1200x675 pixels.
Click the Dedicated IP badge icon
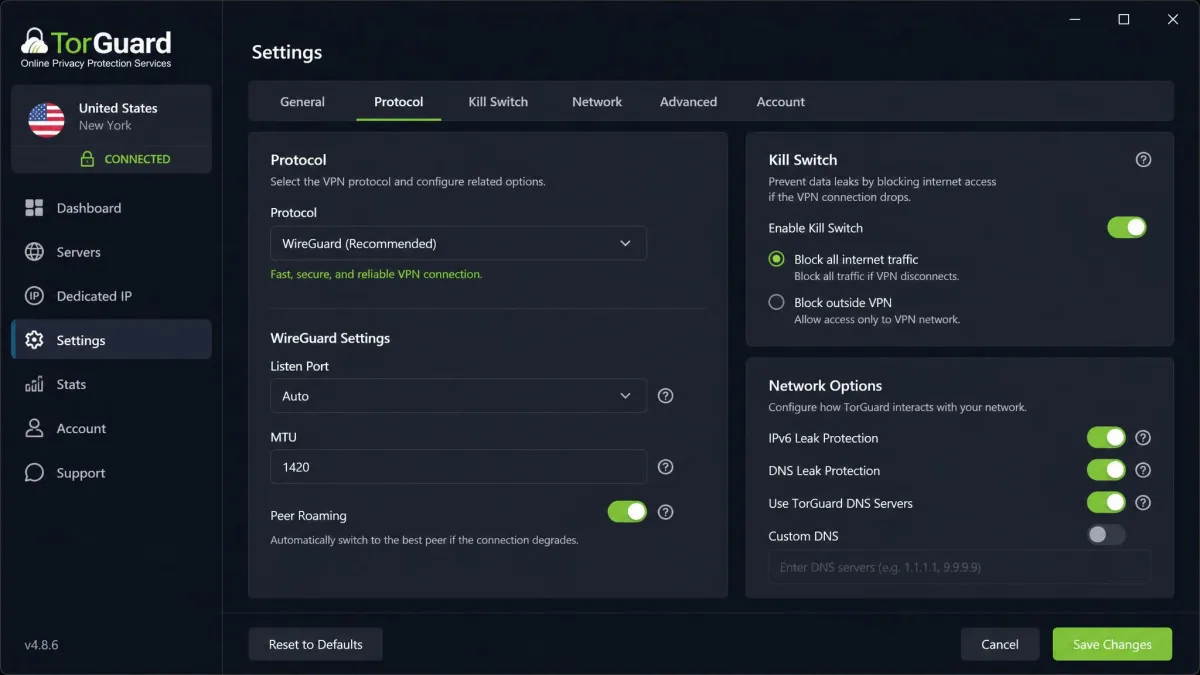pyautogui.click(x=34, y=296)
